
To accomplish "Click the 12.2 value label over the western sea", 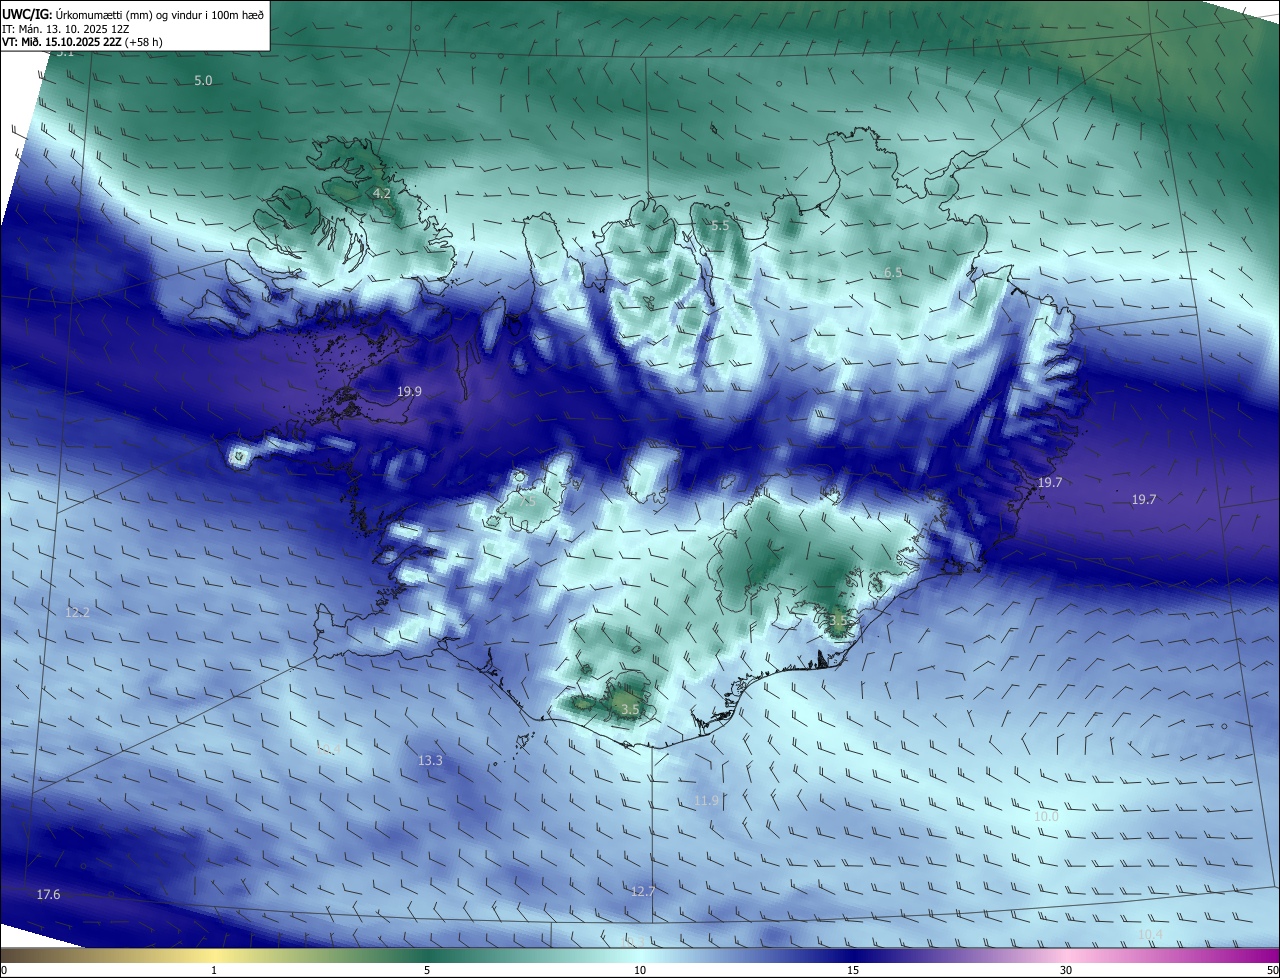I will (77, 612).
